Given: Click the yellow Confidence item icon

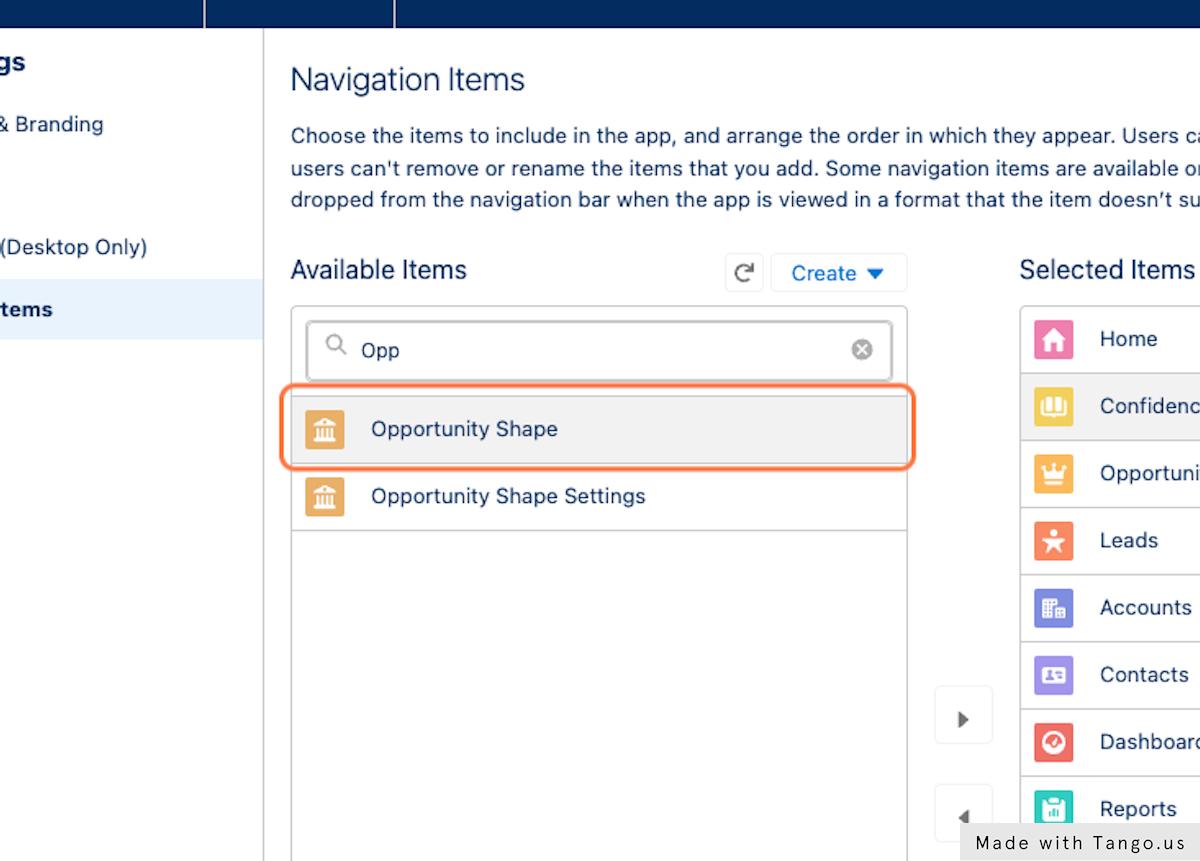Looking at the screenshot, I should coord(1054,406).
